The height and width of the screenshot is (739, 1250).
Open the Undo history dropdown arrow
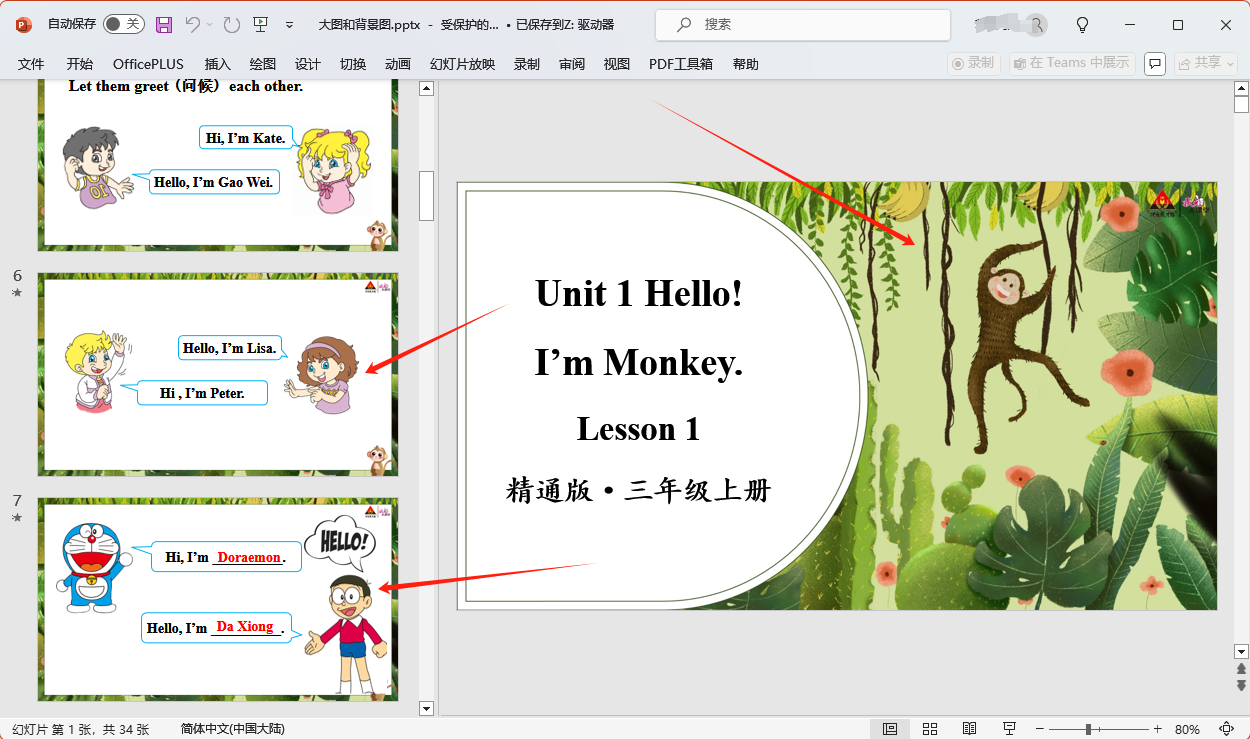coord(209,25)
